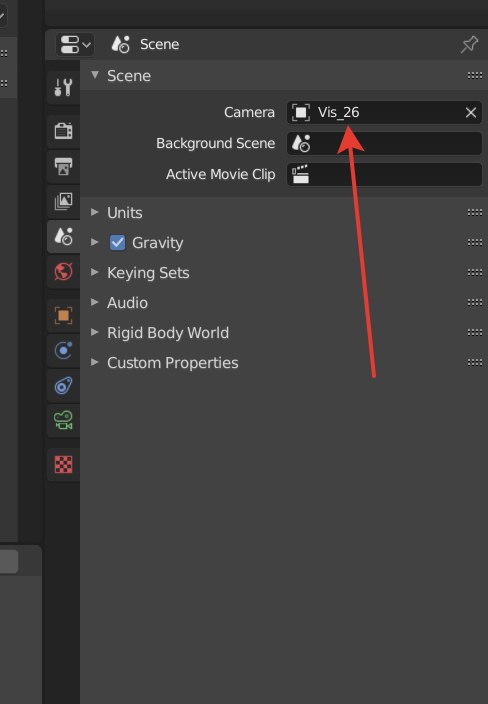Expand the Rigid Body World panel
The image size is (488, 704).
[95, 332]
